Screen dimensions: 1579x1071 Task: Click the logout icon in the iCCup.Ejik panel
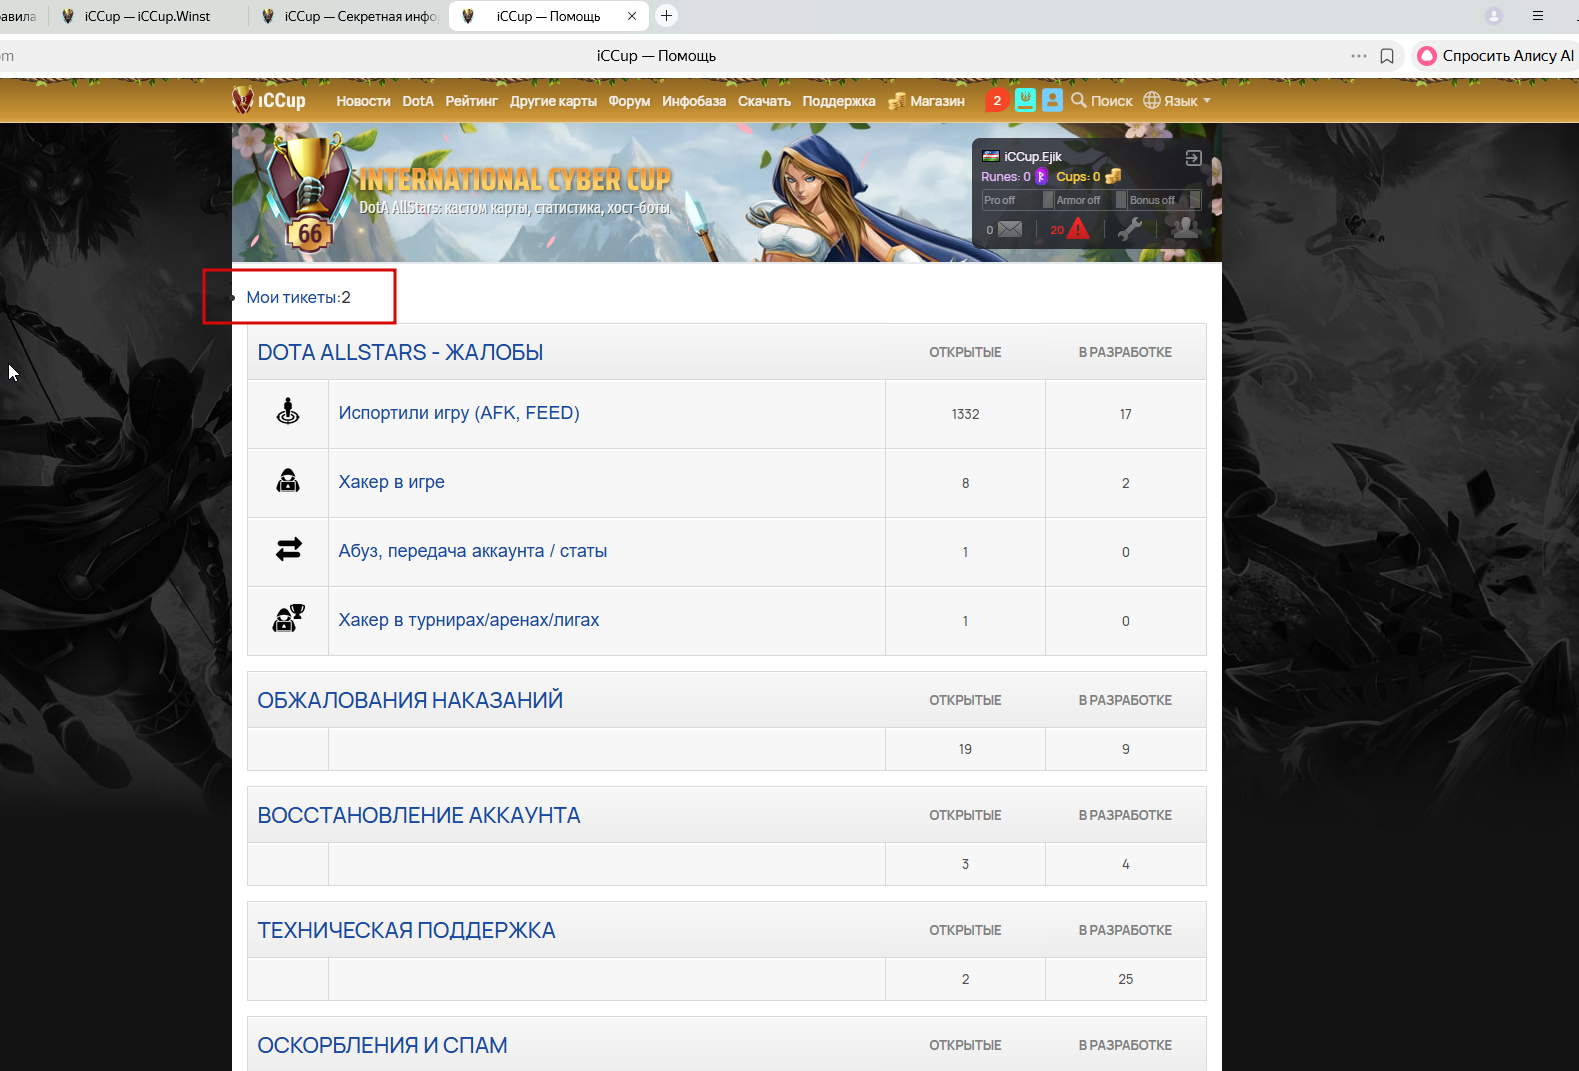point(1193,158)
